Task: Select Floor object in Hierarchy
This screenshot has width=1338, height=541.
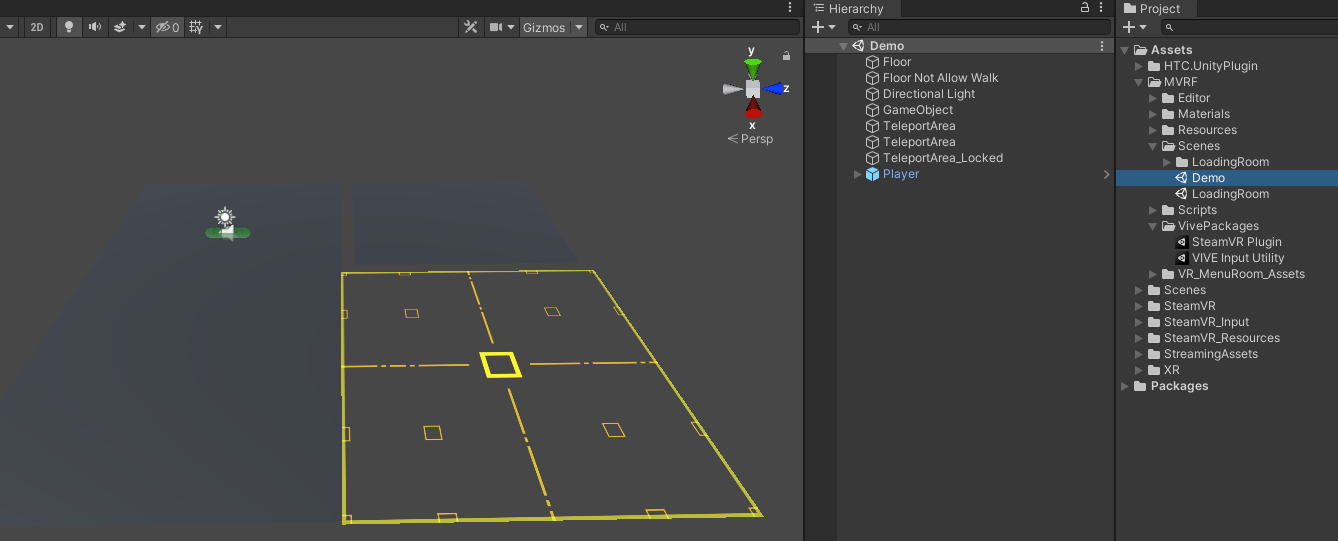Action: coord(897,62)
